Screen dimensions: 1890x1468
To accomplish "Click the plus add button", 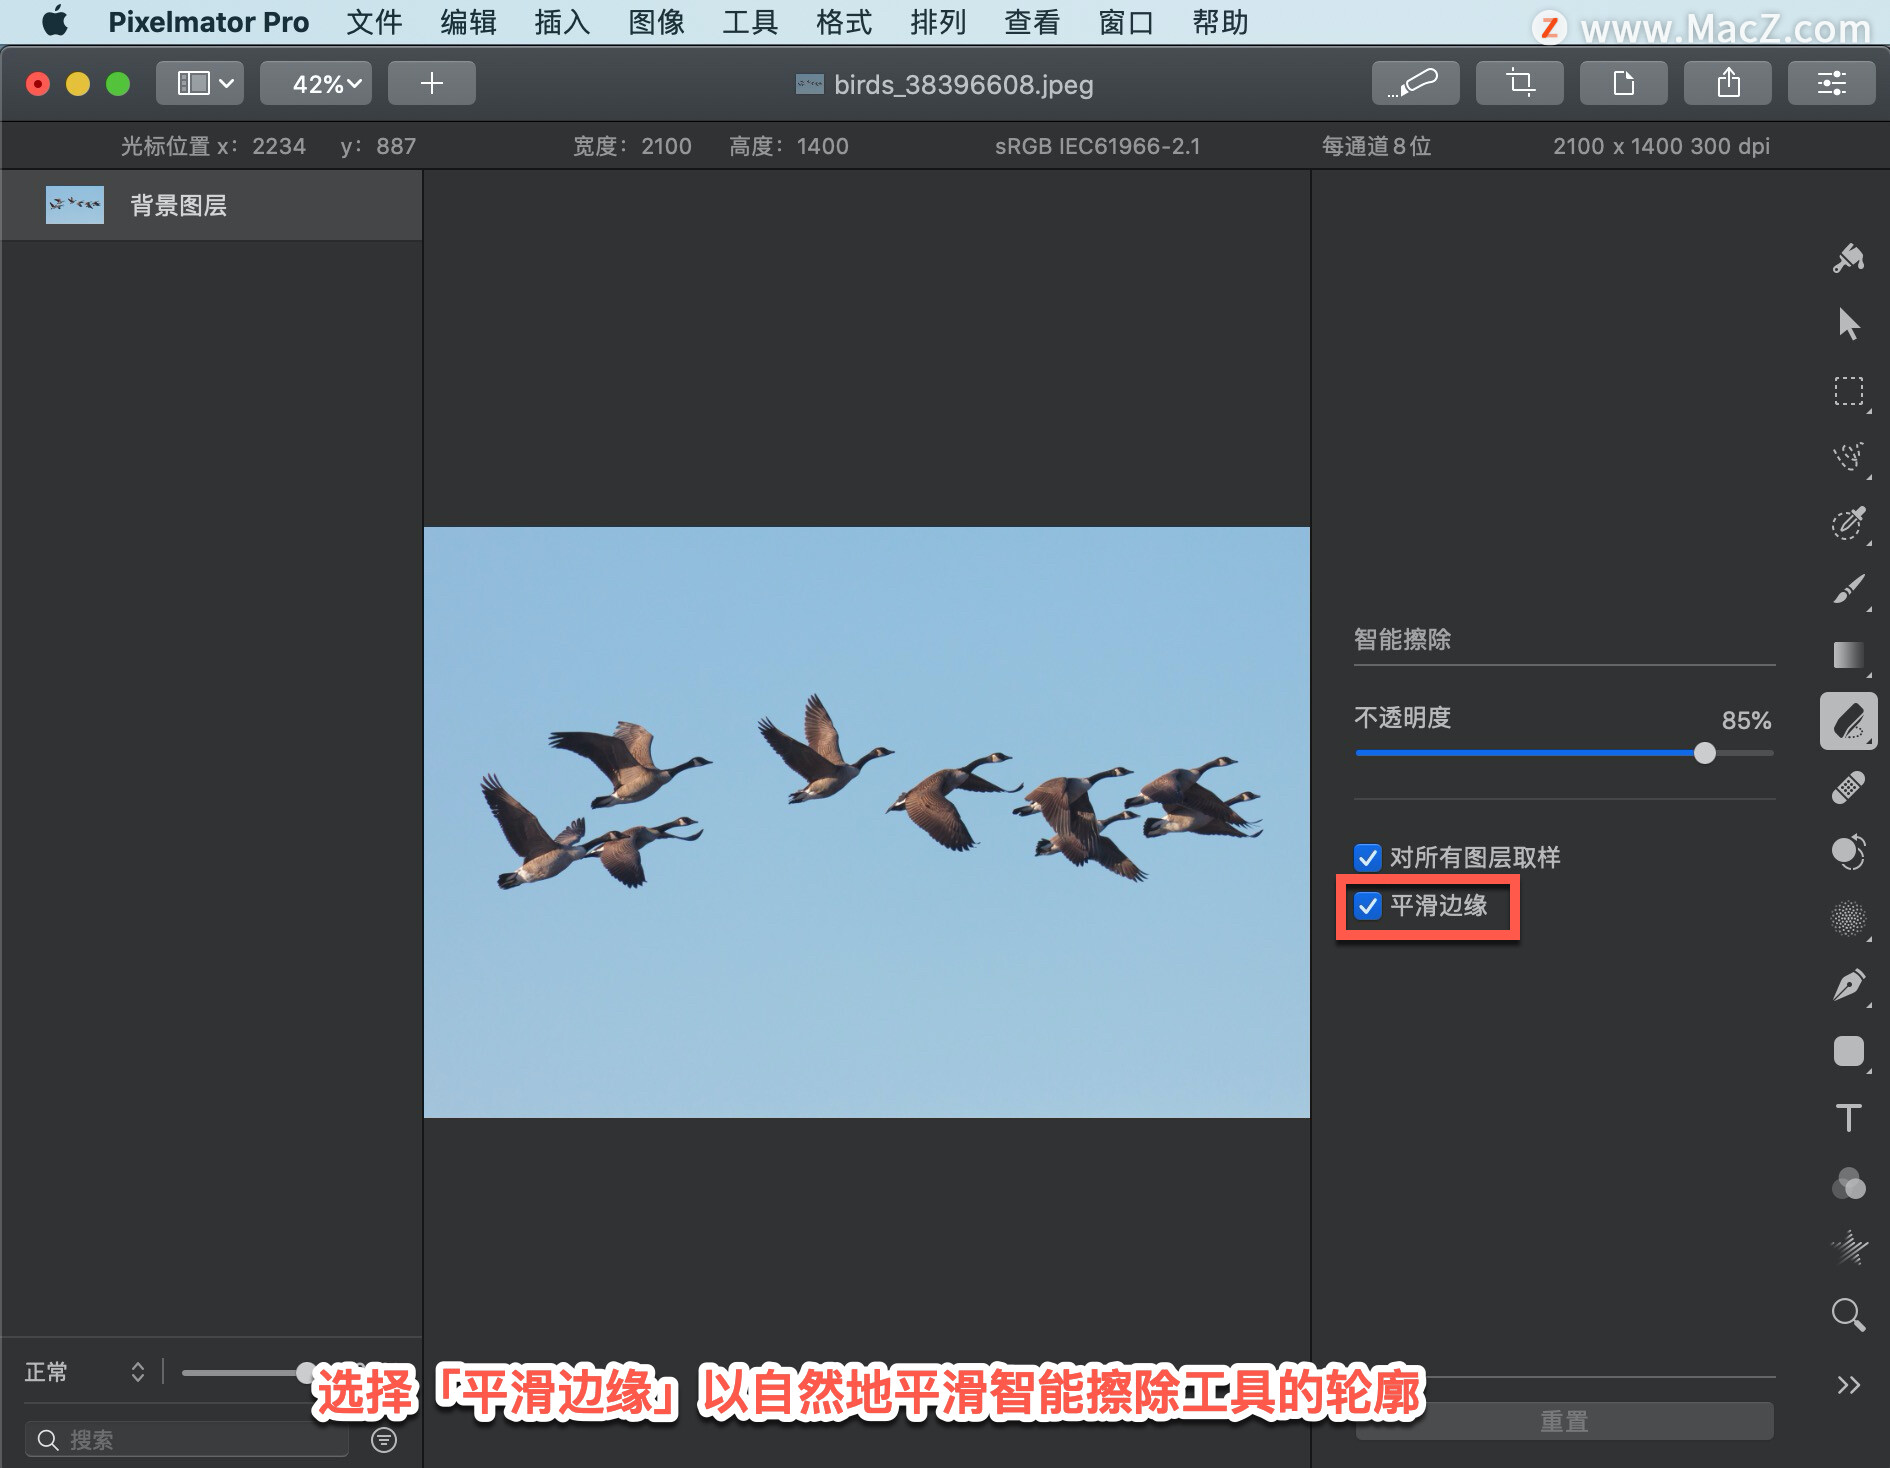I will click(432, 83).
